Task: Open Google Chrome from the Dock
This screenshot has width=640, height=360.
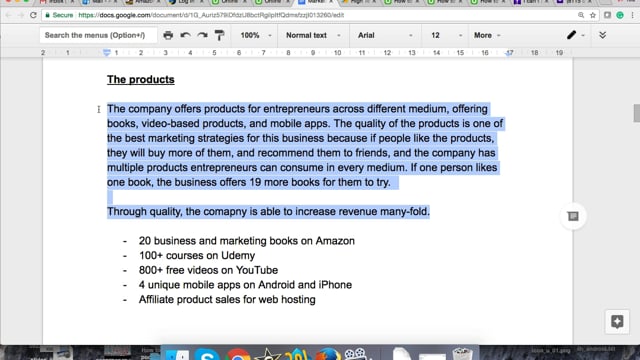Action: tap(238, 354)
